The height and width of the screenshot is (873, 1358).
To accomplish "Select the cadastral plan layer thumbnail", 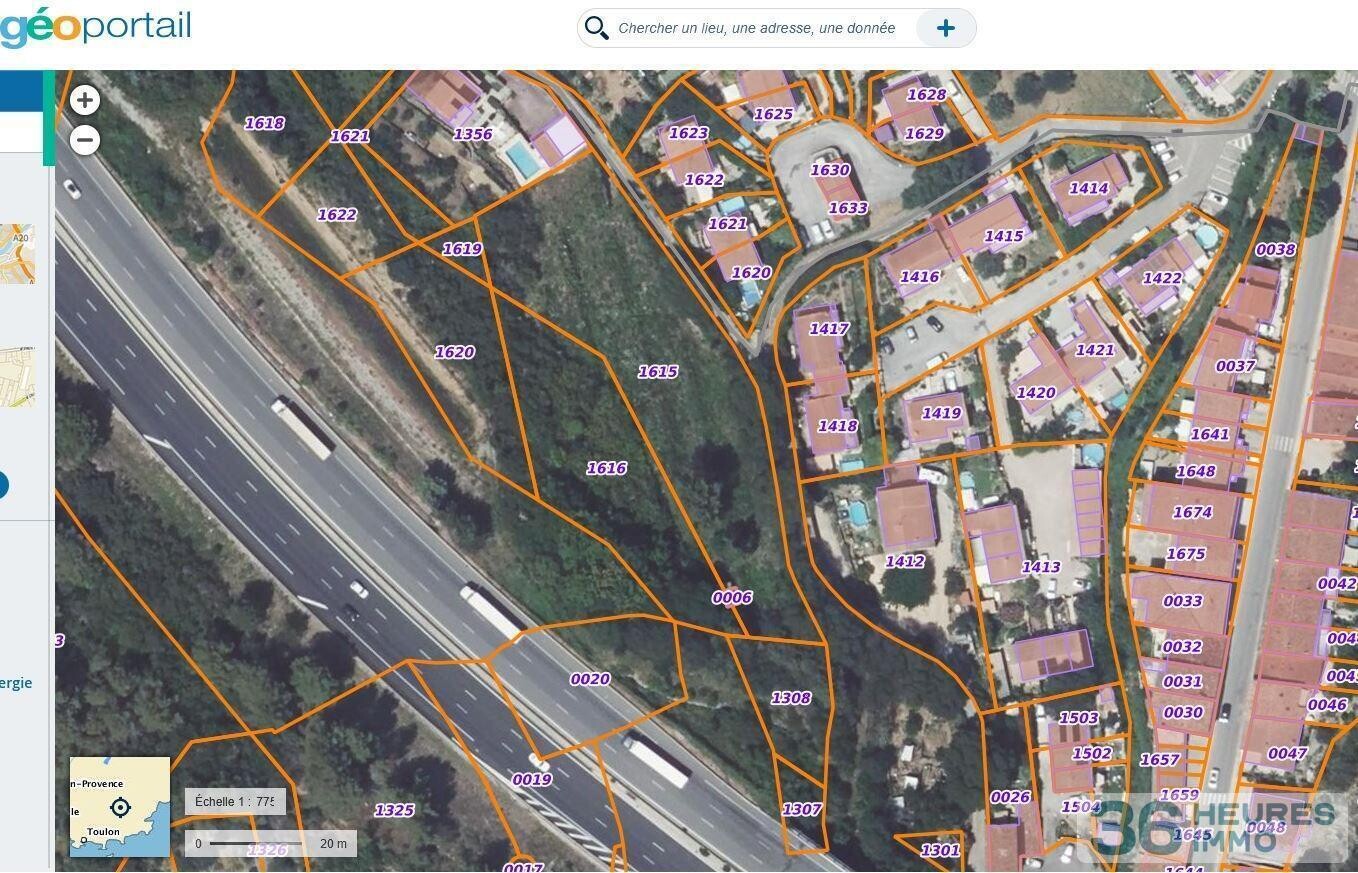I will pyautogui.click(x=17, y=376).
